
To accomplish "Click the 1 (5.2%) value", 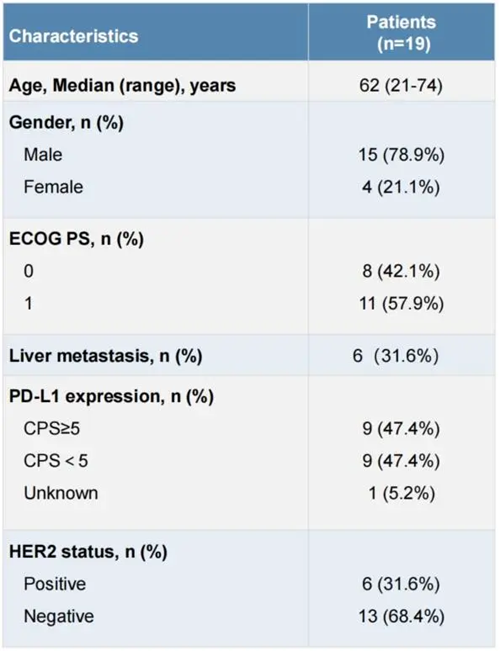I will [402, 493].
